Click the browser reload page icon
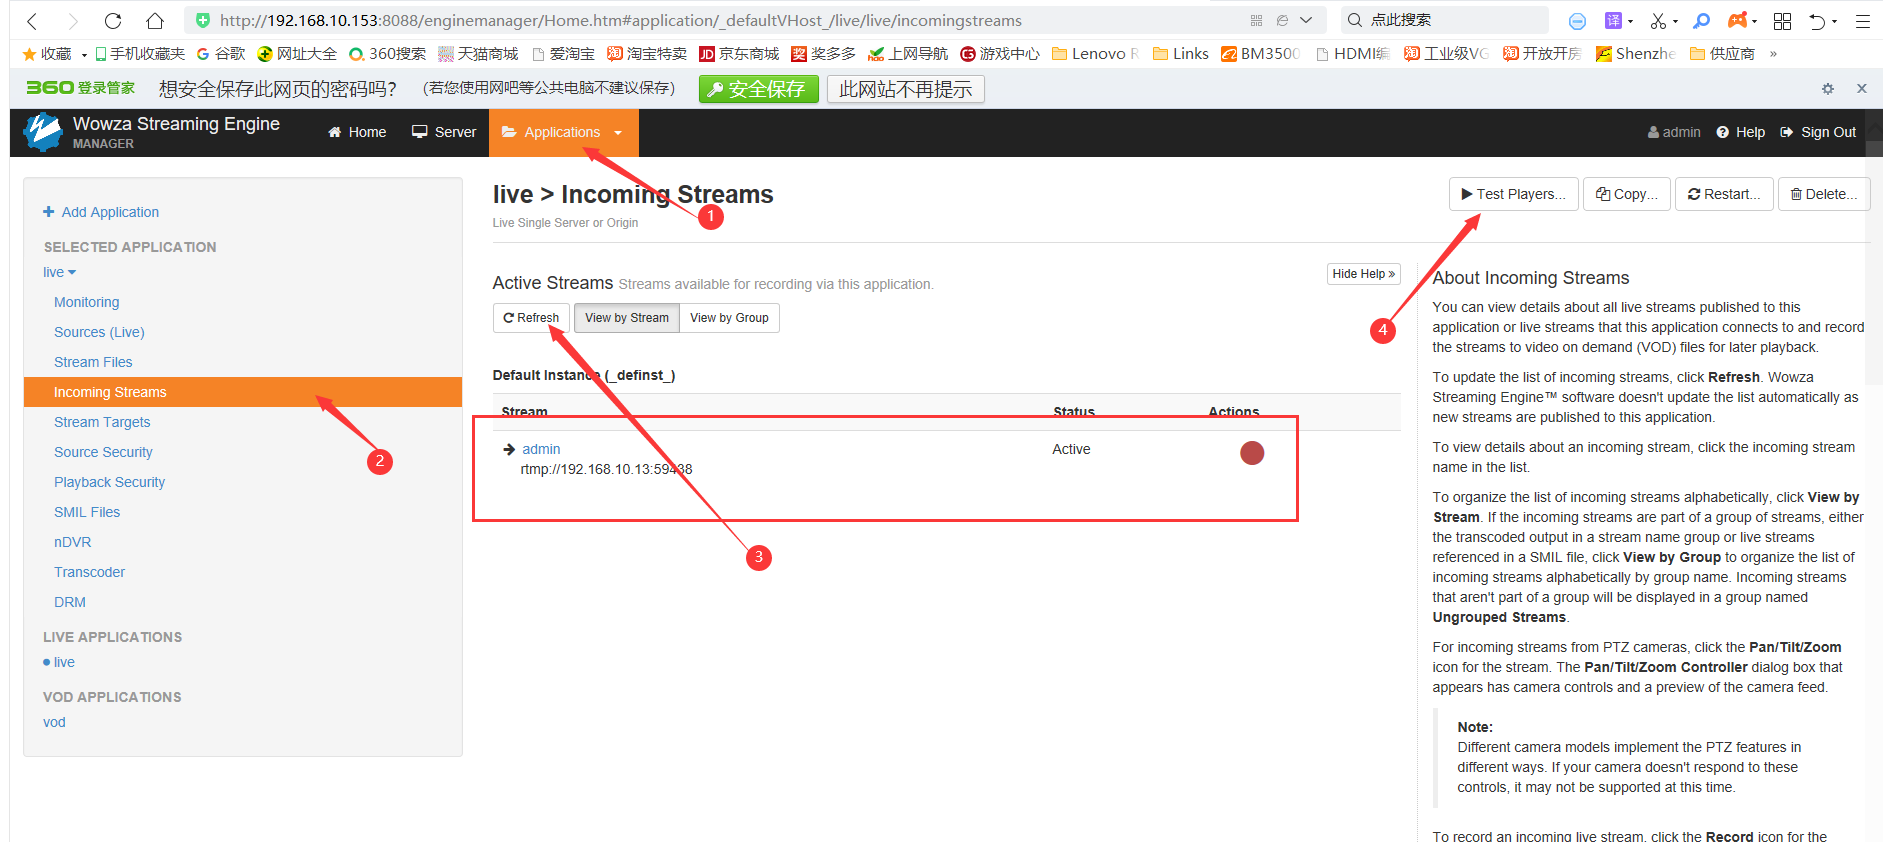The image size is (1883, 842). (x=113, y=21)
